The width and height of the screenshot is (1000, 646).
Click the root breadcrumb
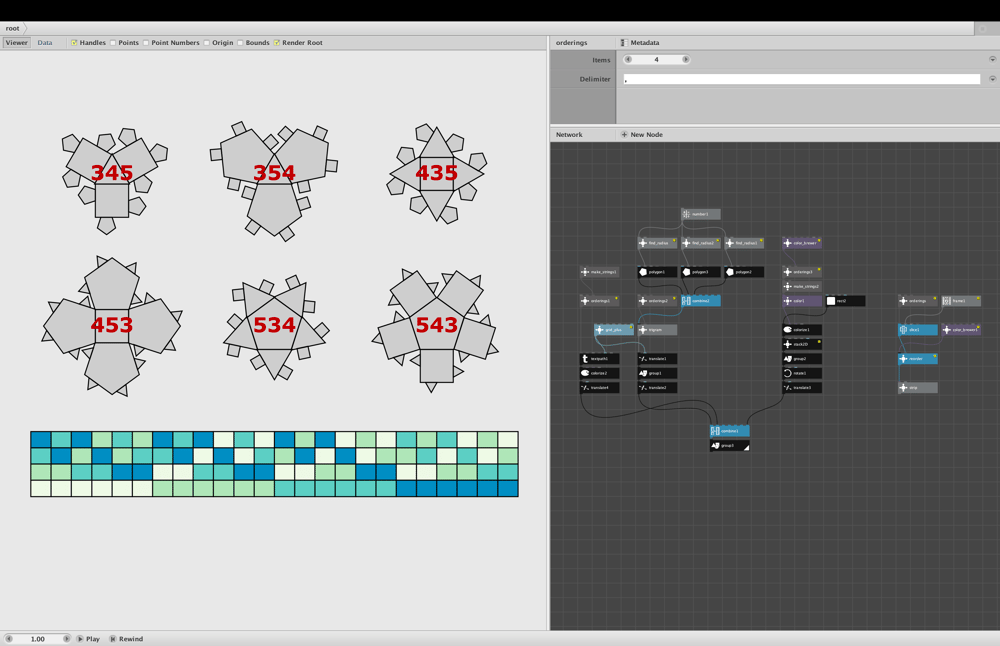click(13, 28)
